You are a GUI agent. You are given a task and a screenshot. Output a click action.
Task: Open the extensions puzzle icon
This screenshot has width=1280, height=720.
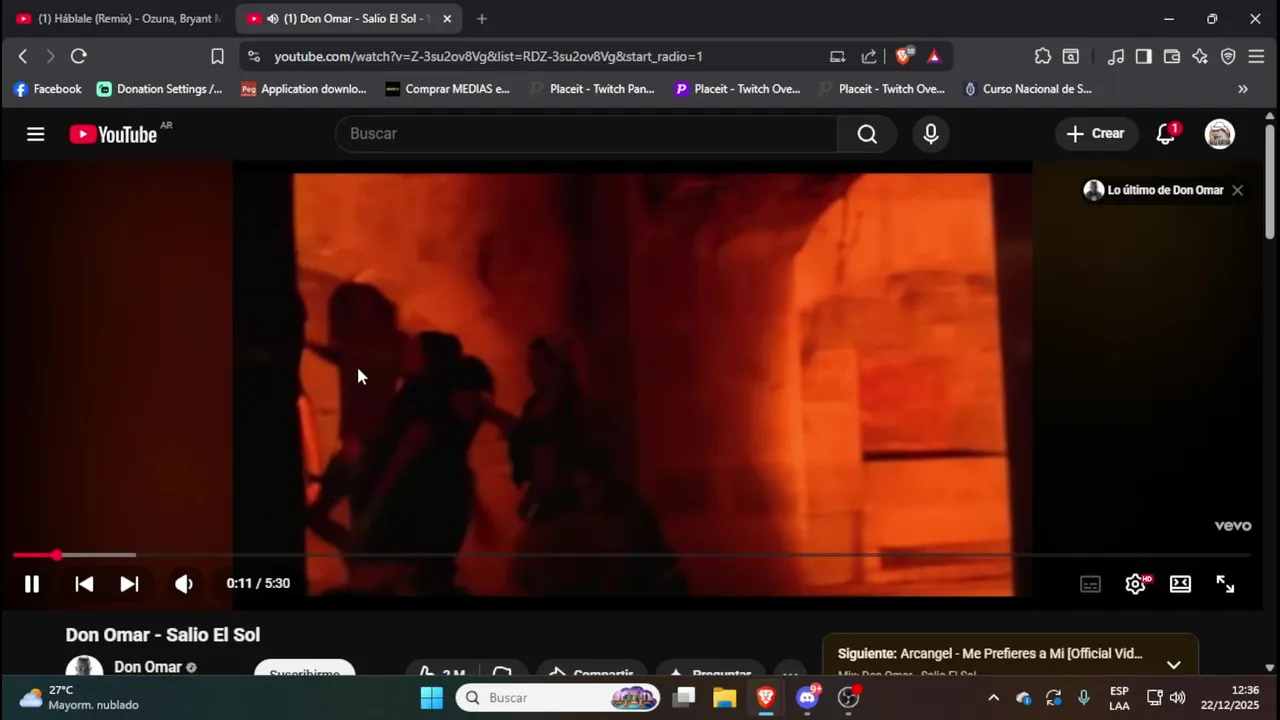click(x=1043, y=57)
